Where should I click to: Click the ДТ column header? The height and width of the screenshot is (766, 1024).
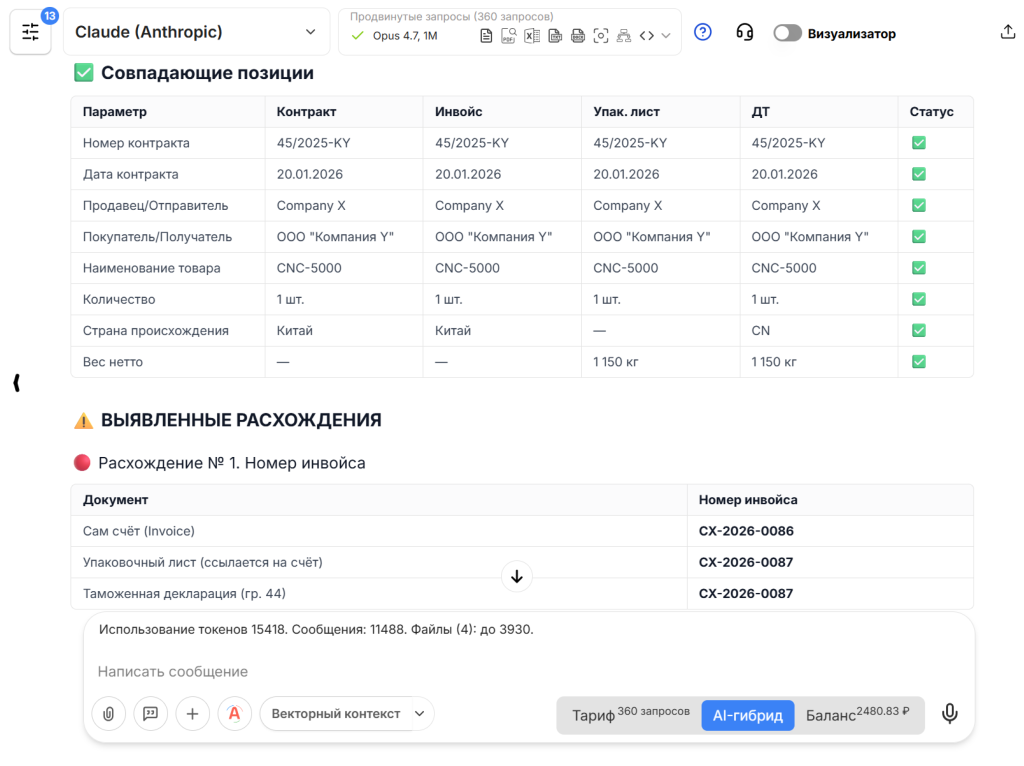(760, 112)
